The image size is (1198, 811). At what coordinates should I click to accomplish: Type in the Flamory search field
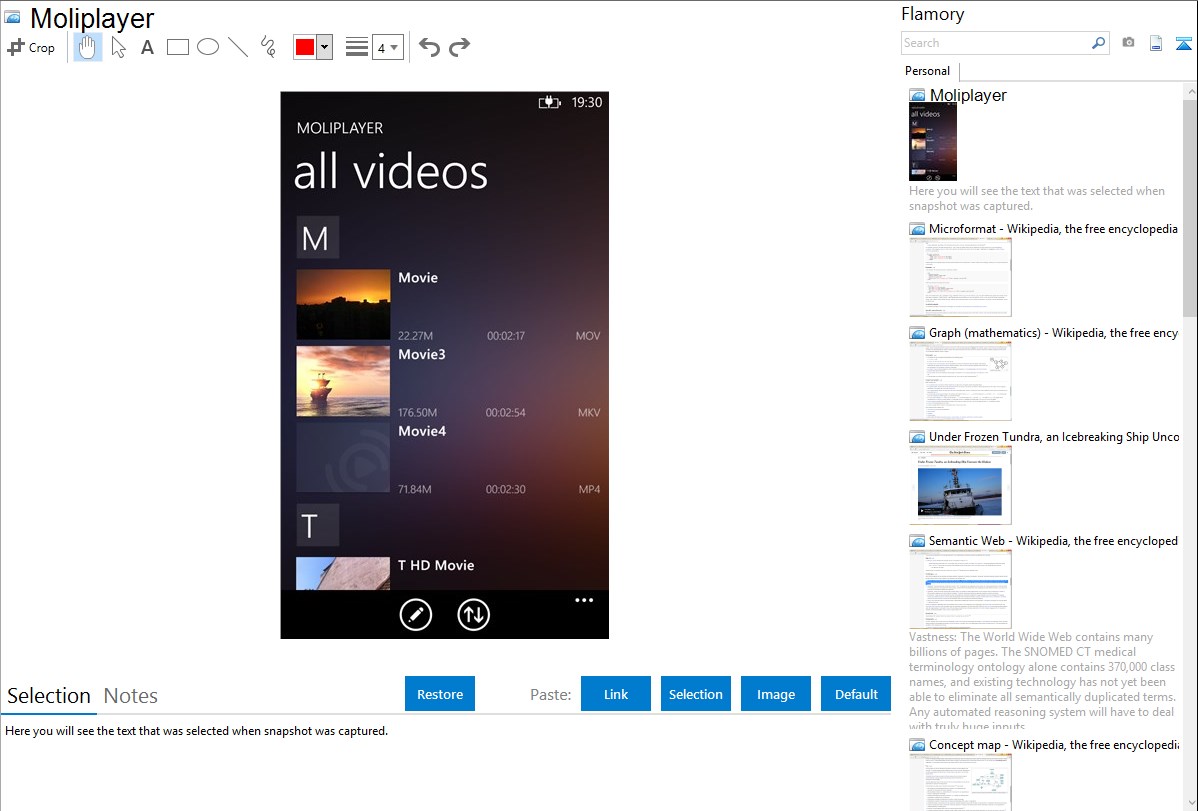(x=995, y=43)
